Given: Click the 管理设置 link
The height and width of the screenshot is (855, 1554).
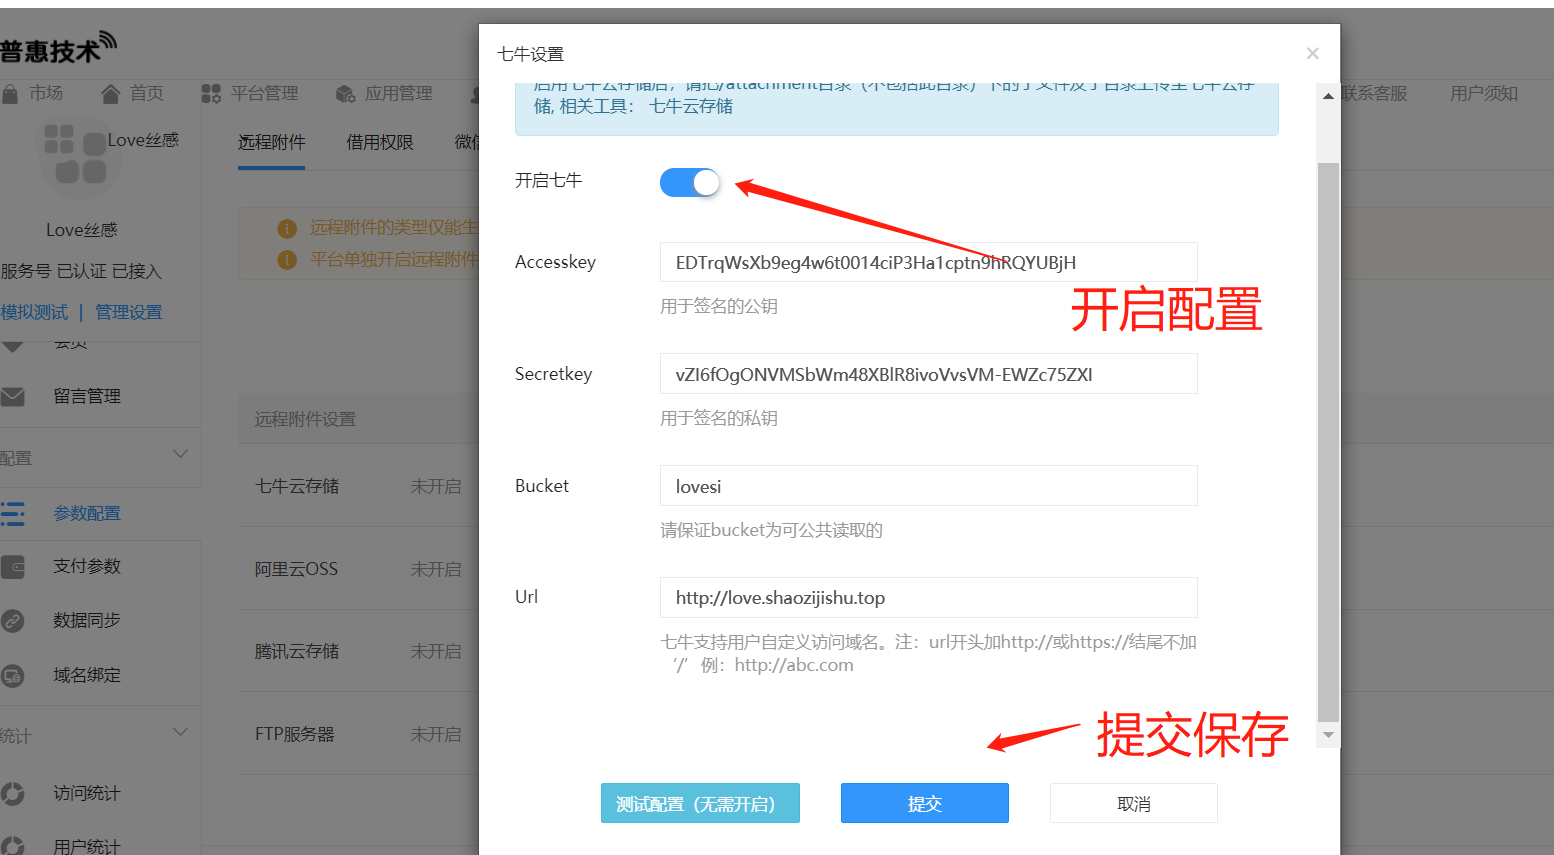Looking at the screenshot, I should click(x=128, y=312).
